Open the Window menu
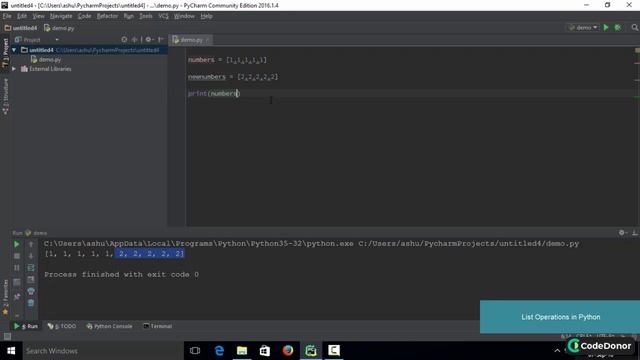 coord(184,16)
